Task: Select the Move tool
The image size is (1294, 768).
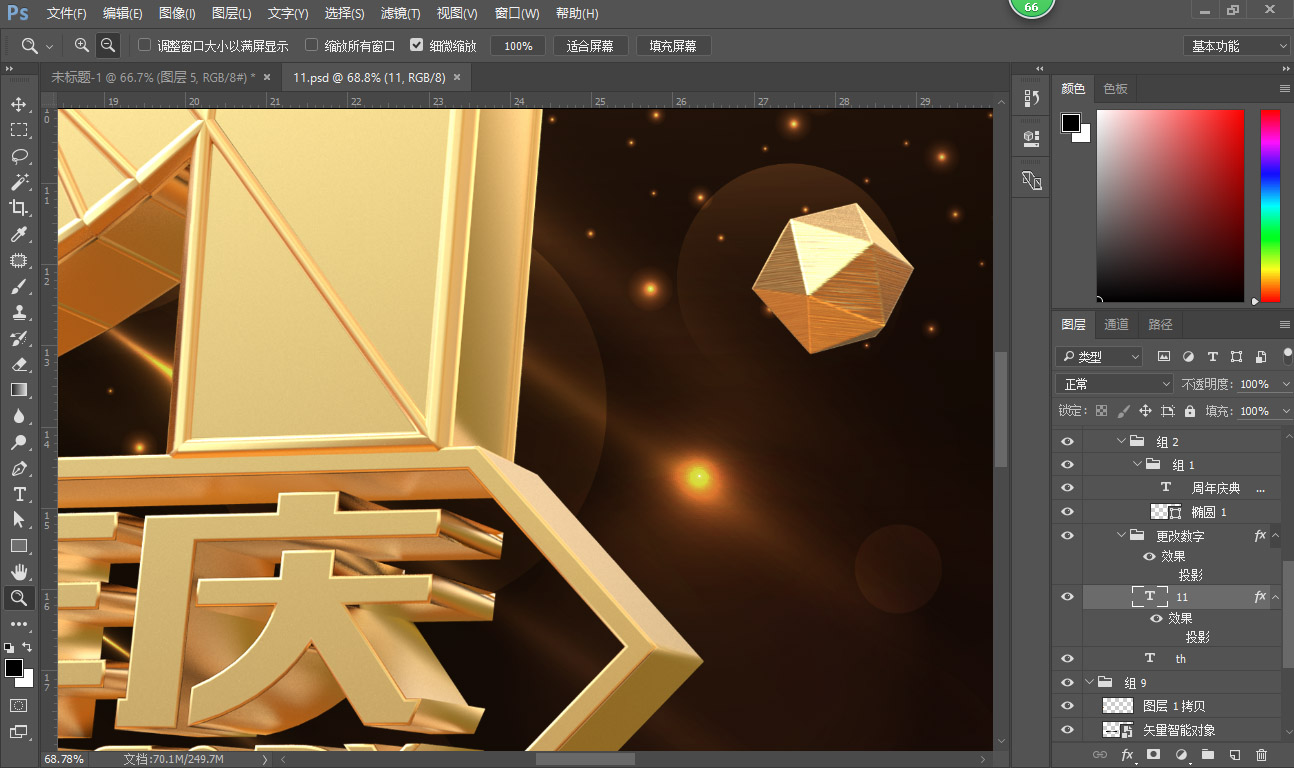Action: [18, 104]
